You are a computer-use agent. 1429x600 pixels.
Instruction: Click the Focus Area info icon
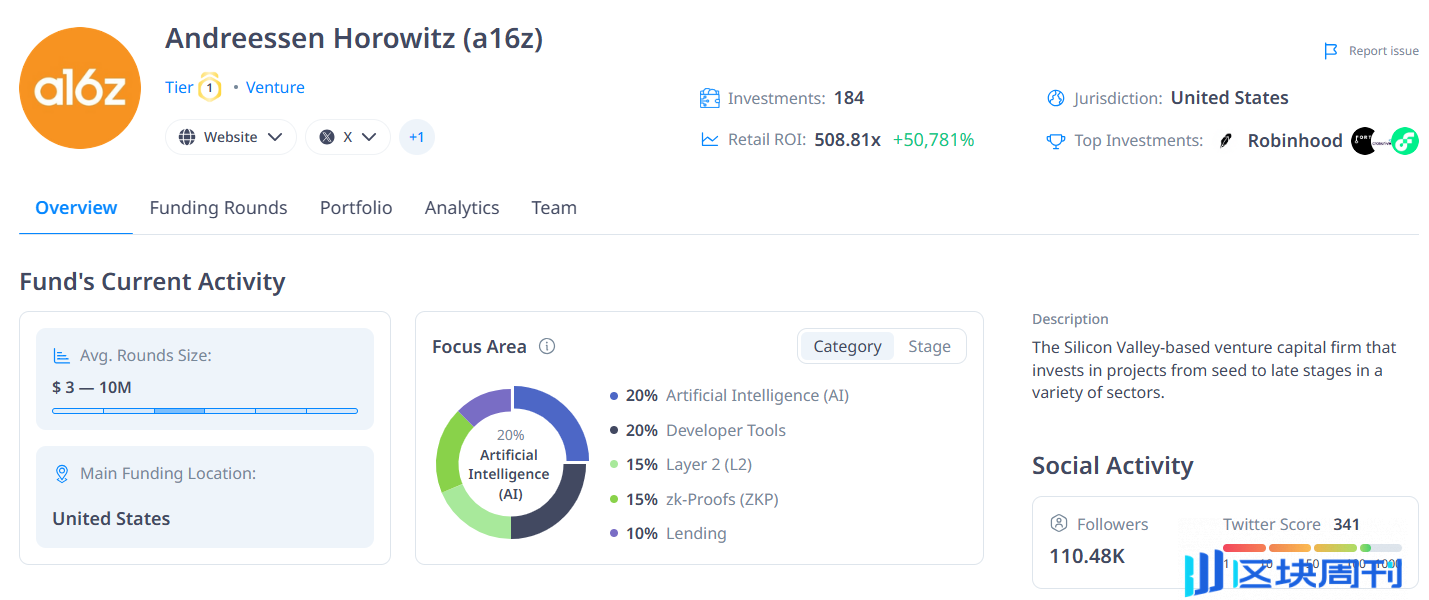pos(547,346)
